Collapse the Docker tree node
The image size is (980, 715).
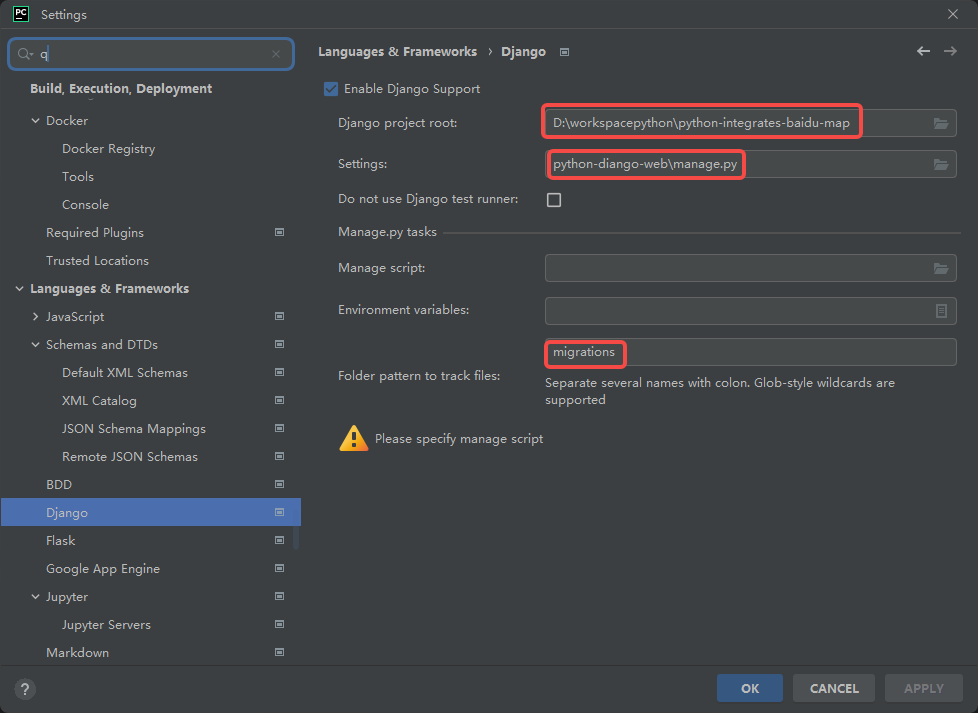click(36, 121)
